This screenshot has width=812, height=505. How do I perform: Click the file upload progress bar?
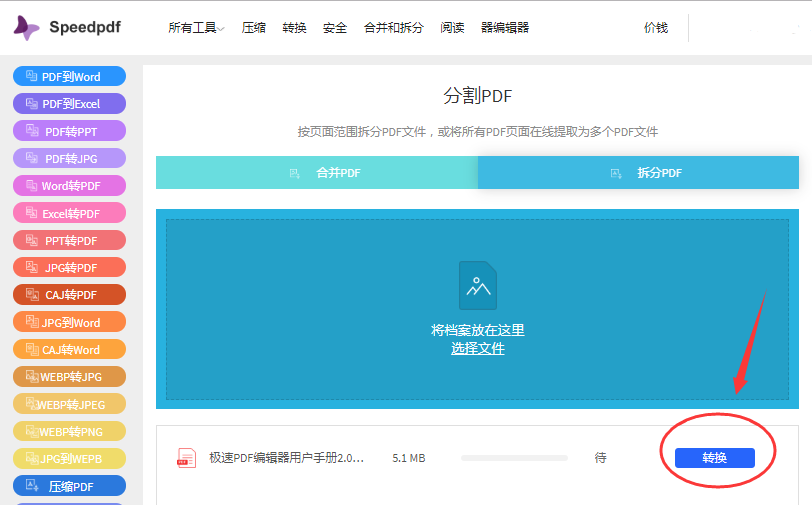click(514, 458)
